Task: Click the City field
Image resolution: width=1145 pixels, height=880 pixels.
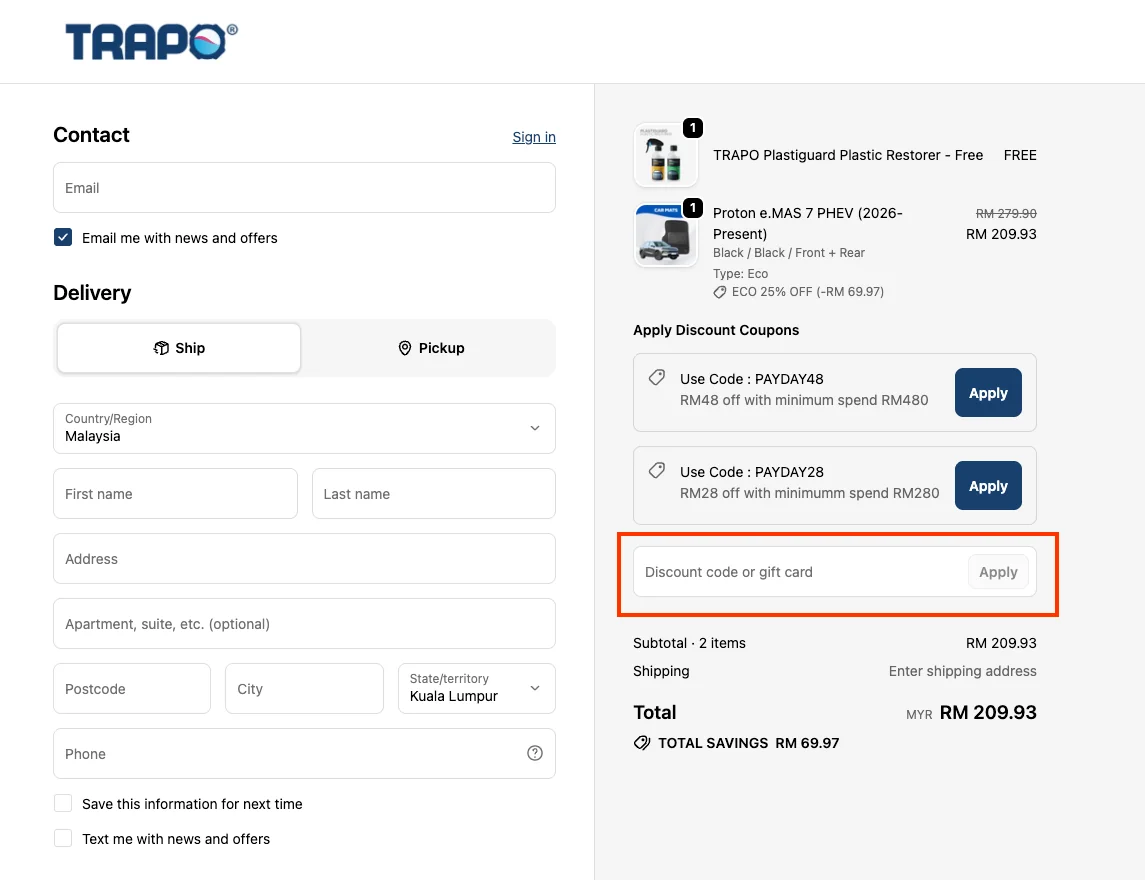Action: (x=305, y=688)
